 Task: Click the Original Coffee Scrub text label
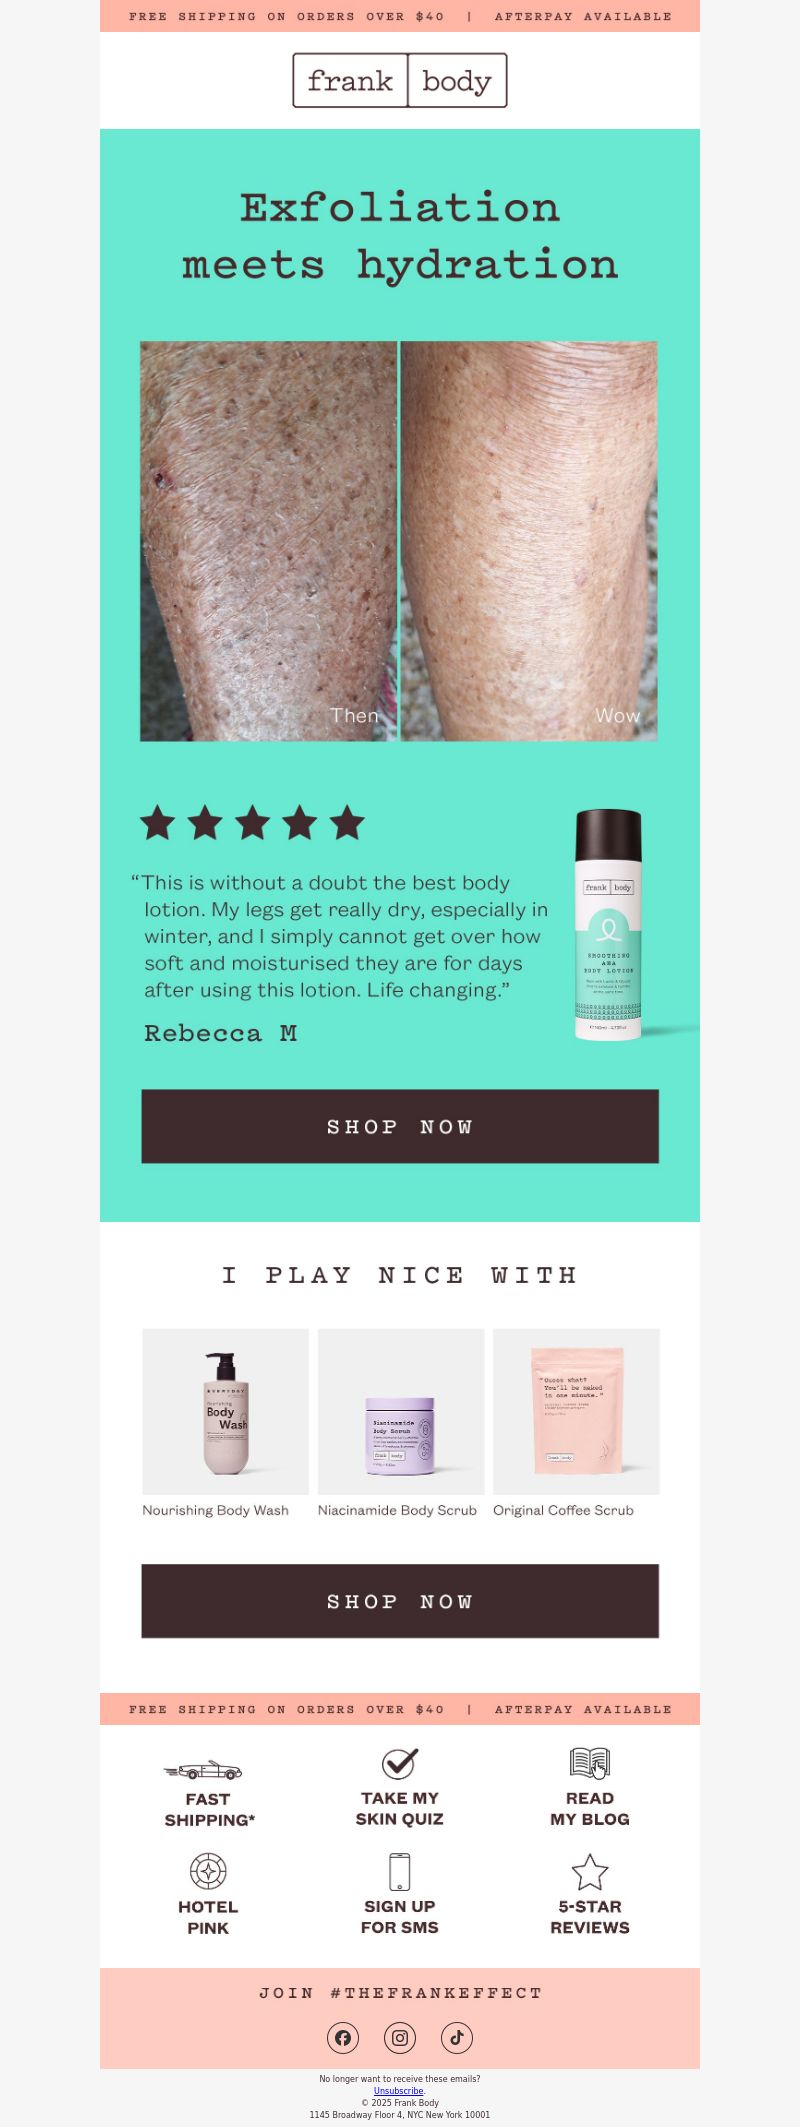click(x=563, y=1510)
